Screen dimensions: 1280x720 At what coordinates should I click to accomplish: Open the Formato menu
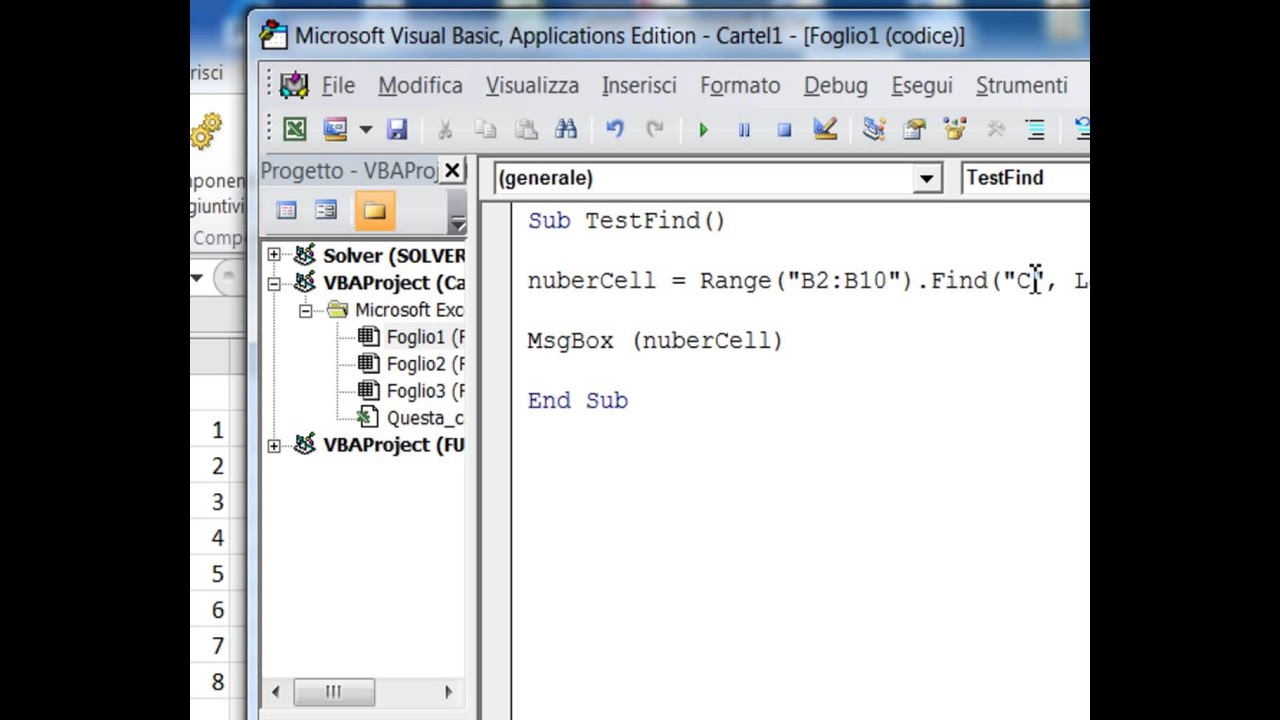click(740, 86)
